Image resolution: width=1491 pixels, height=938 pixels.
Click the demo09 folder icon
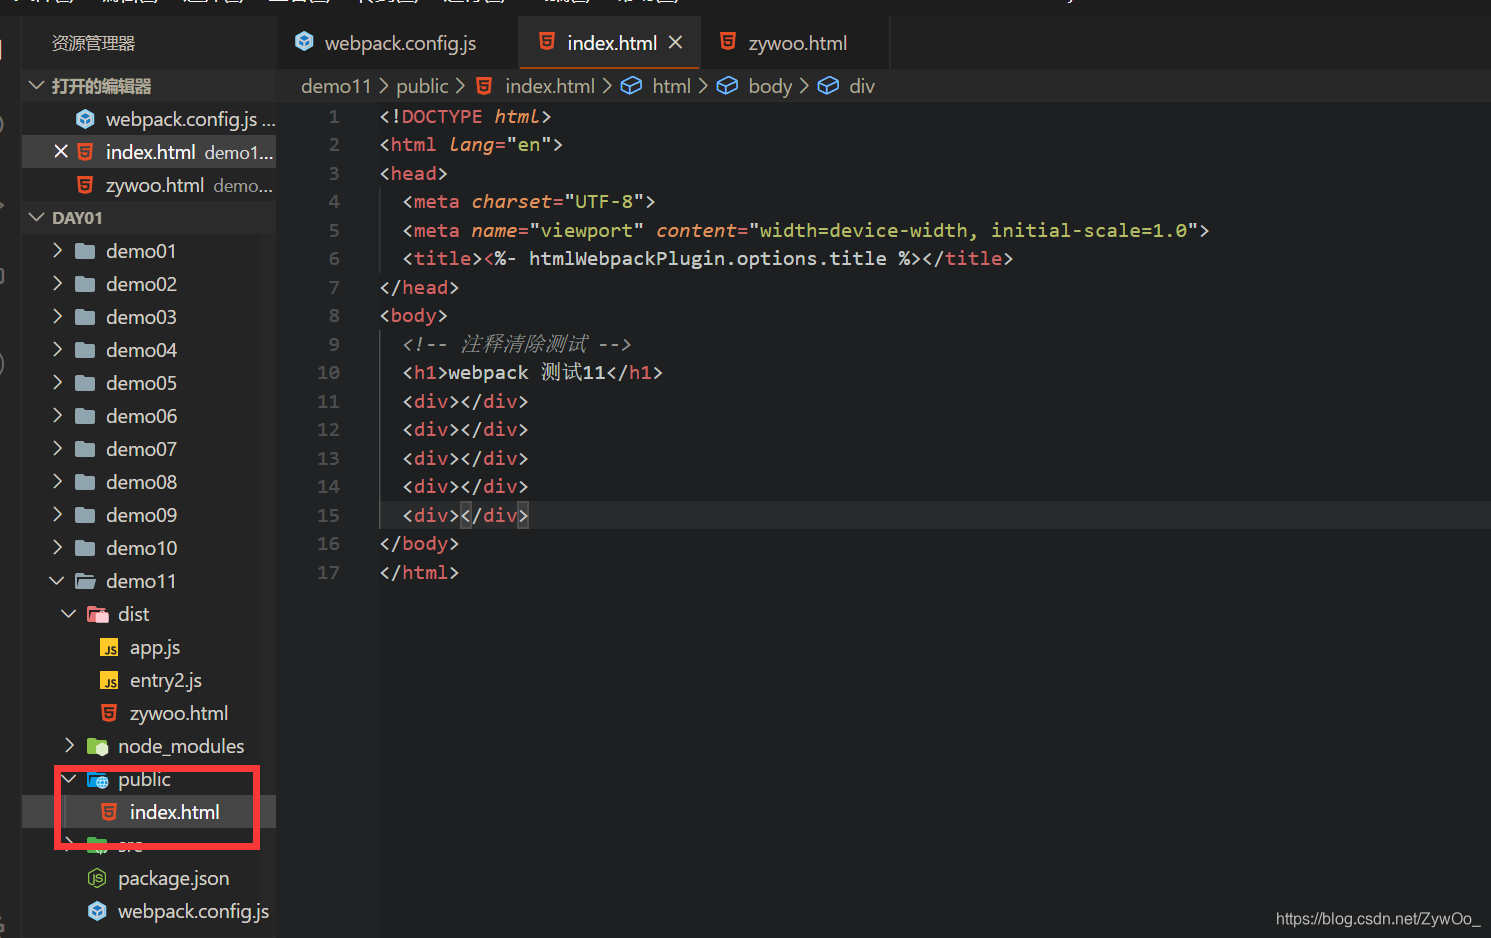(x=86, y=515)
